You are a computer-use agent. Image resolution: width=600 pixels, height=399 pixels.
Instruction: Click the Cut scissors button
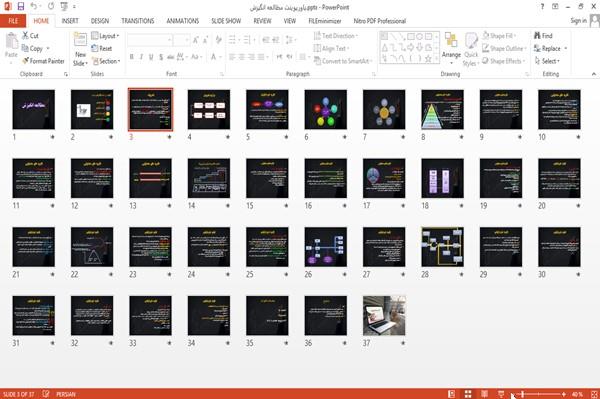coord(30,36)
